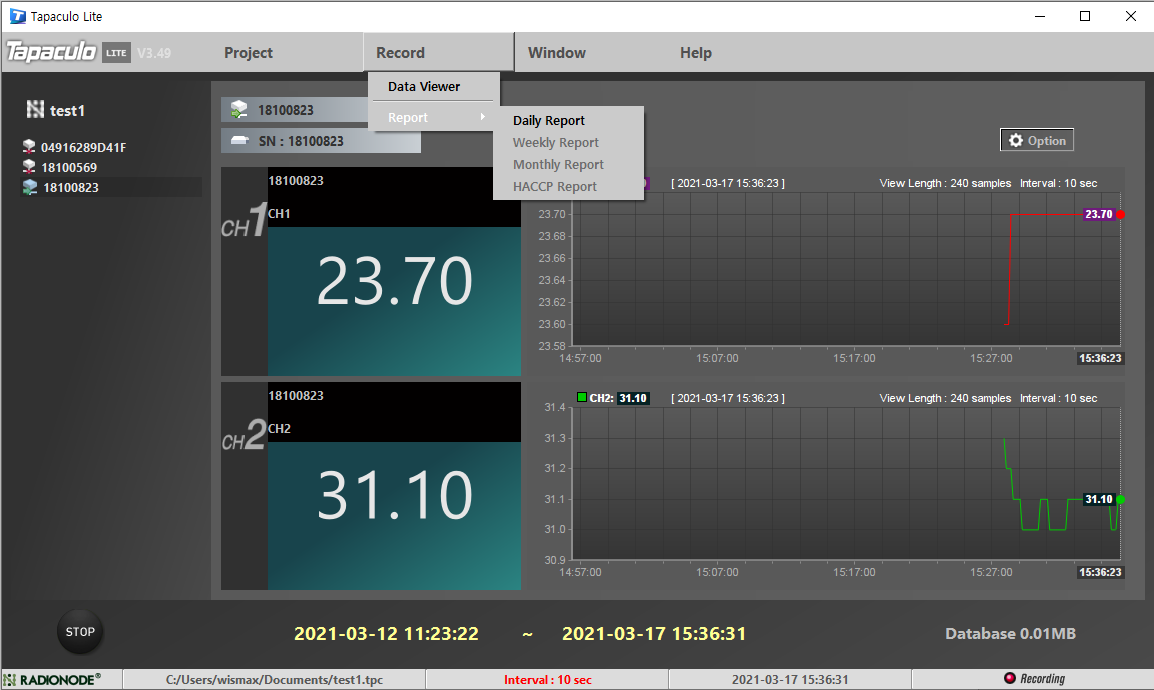1154x690 pixels.
Task: Click the CH2 value tile showing 31.10
Action: click(394, 516)
